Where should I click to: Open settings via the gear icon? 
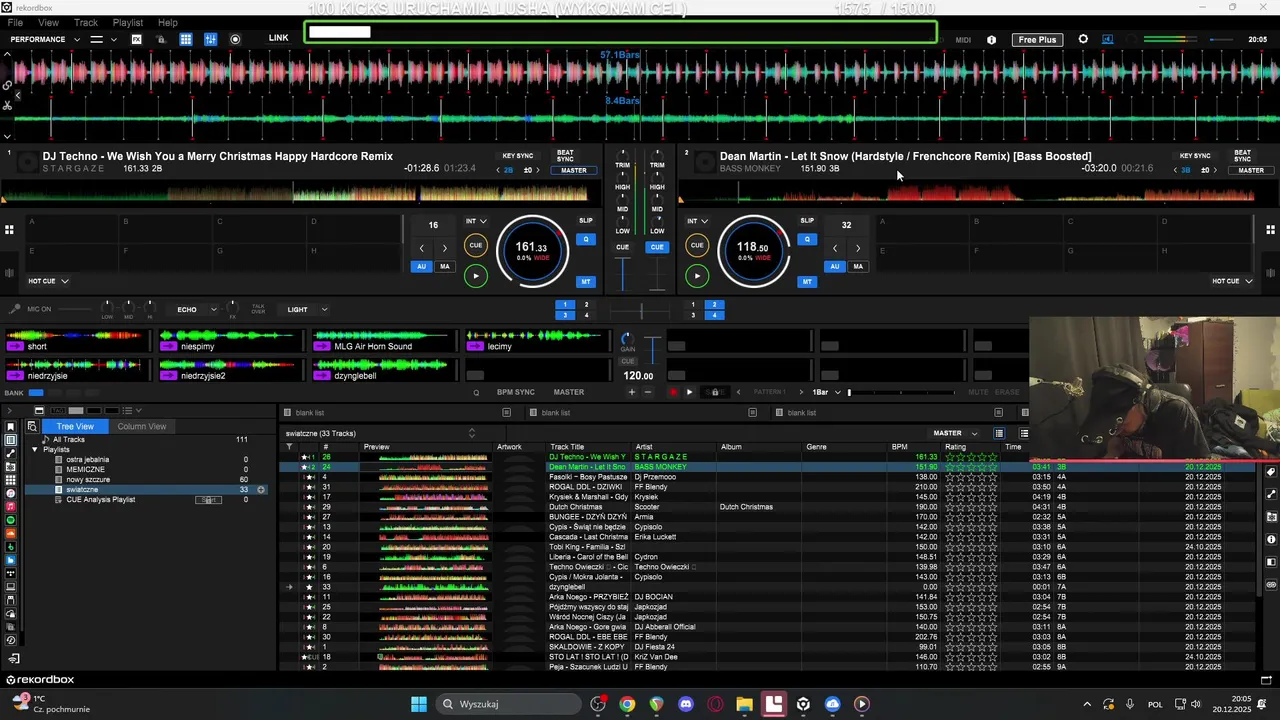point(1083,39)
